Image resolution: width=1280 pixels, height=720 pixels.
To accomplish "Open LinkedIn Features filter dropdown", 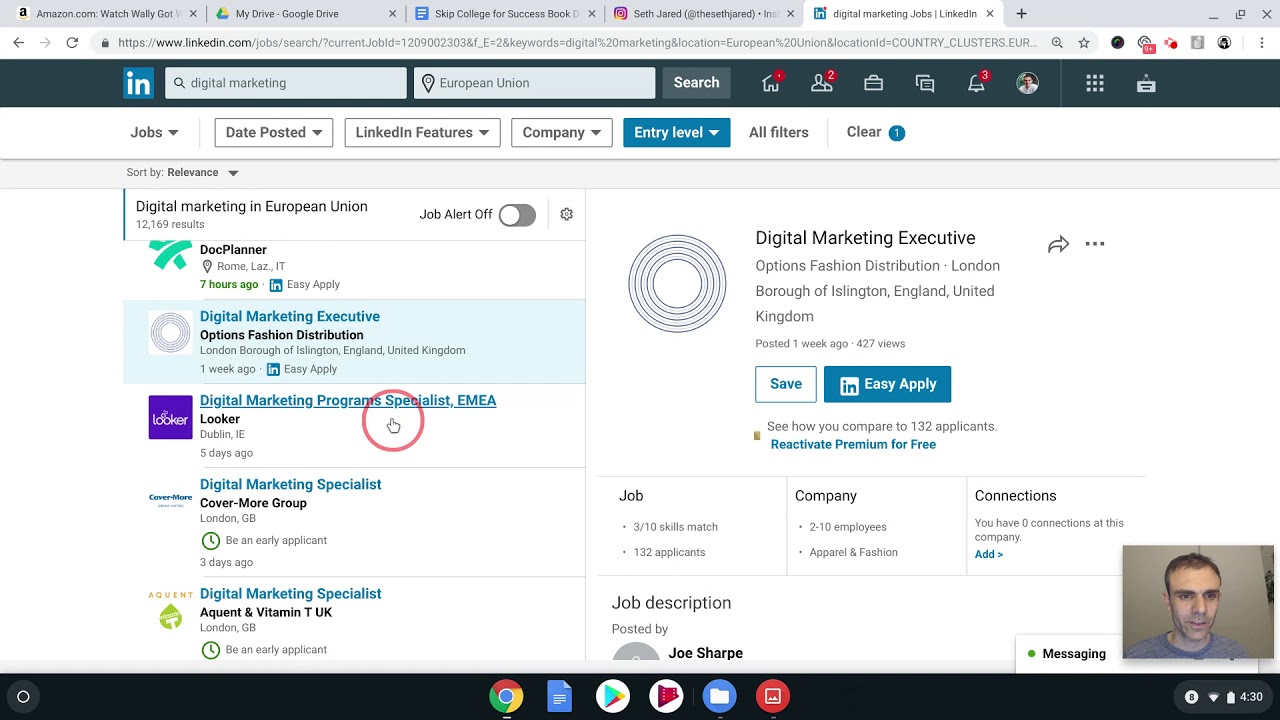I will (422, 132).
